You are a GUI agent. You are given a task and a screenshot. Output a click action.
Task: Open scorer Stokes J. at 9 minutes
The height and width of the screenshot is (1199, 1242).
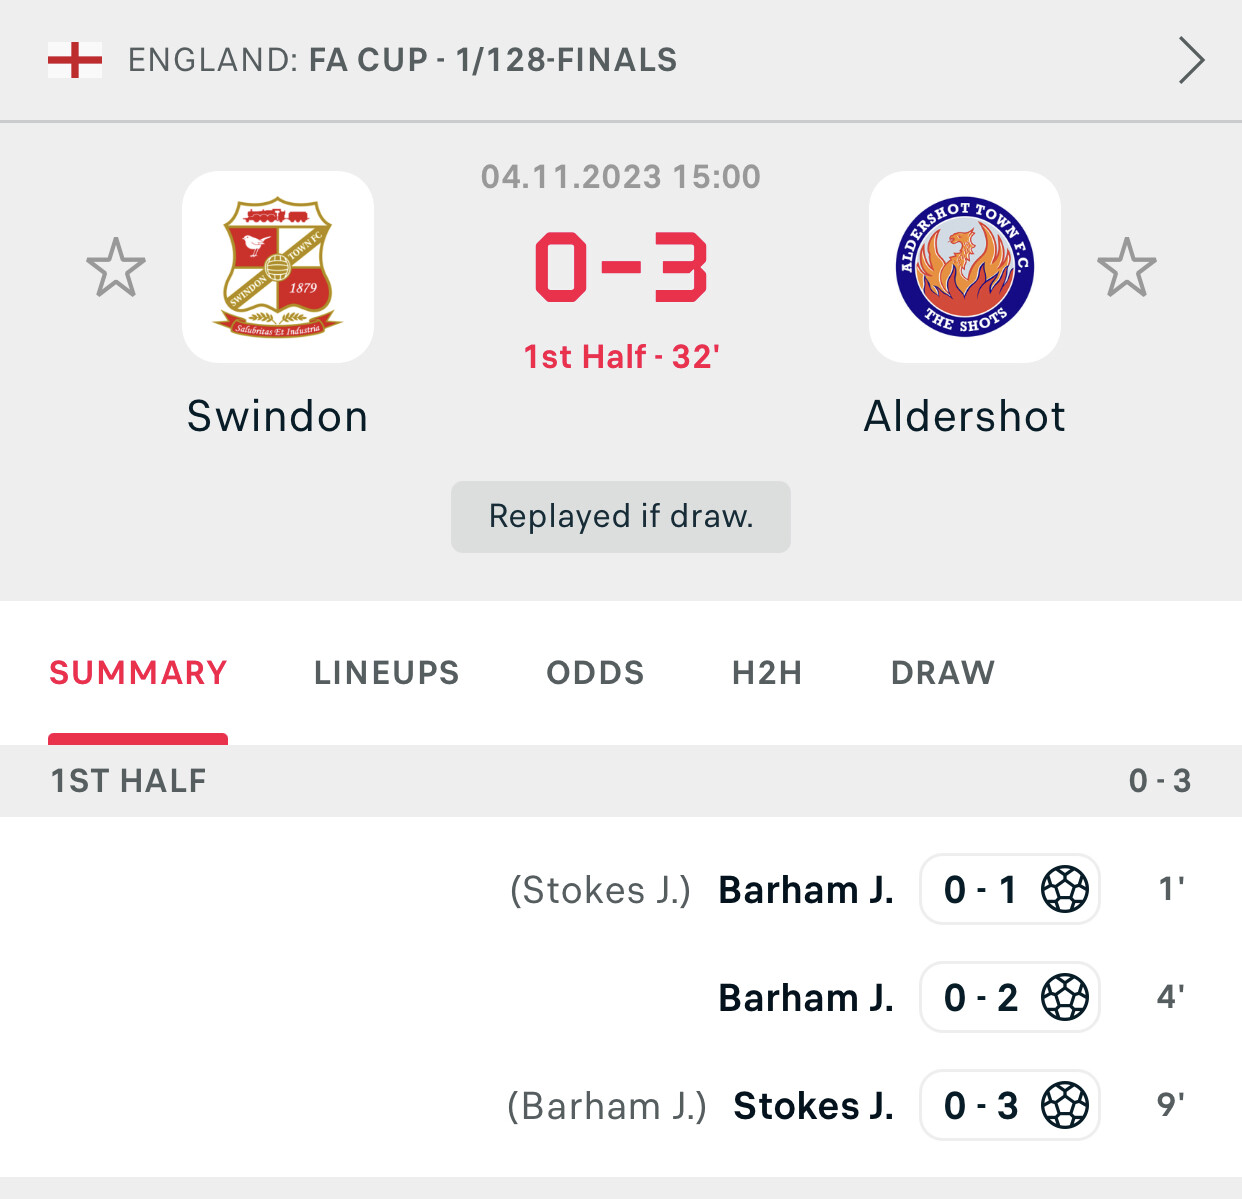point(814,1106)
